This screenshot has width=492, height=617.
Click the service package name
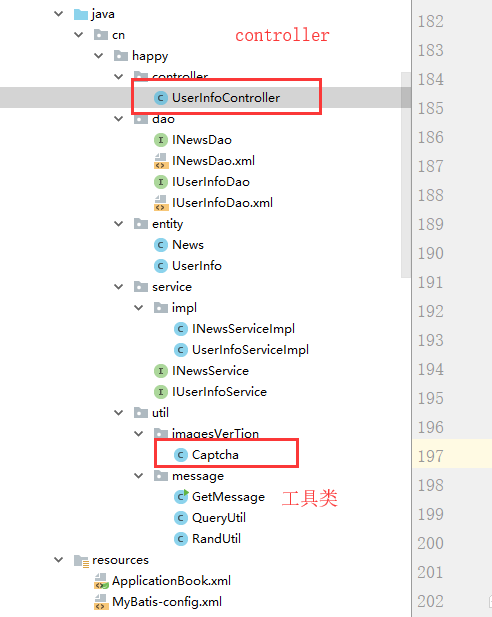pyautogui.click(x=172, y=286)
